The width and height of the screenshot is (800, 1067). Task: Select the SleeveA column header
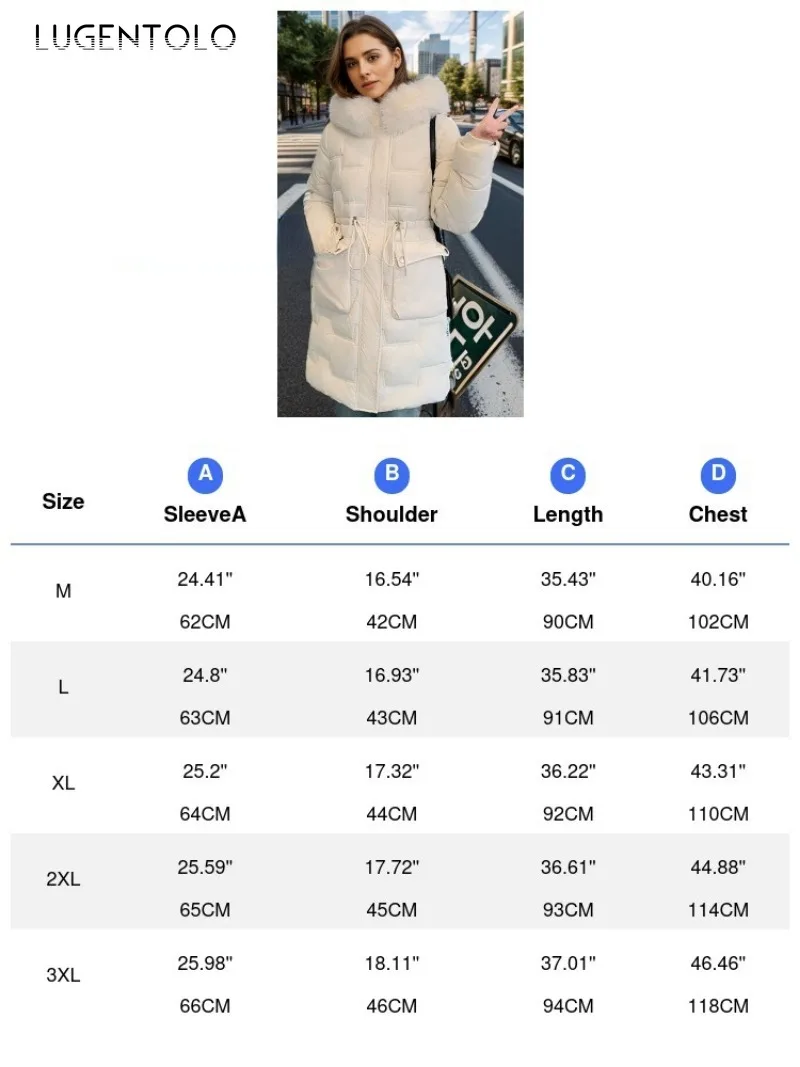[x=205, y=514]
